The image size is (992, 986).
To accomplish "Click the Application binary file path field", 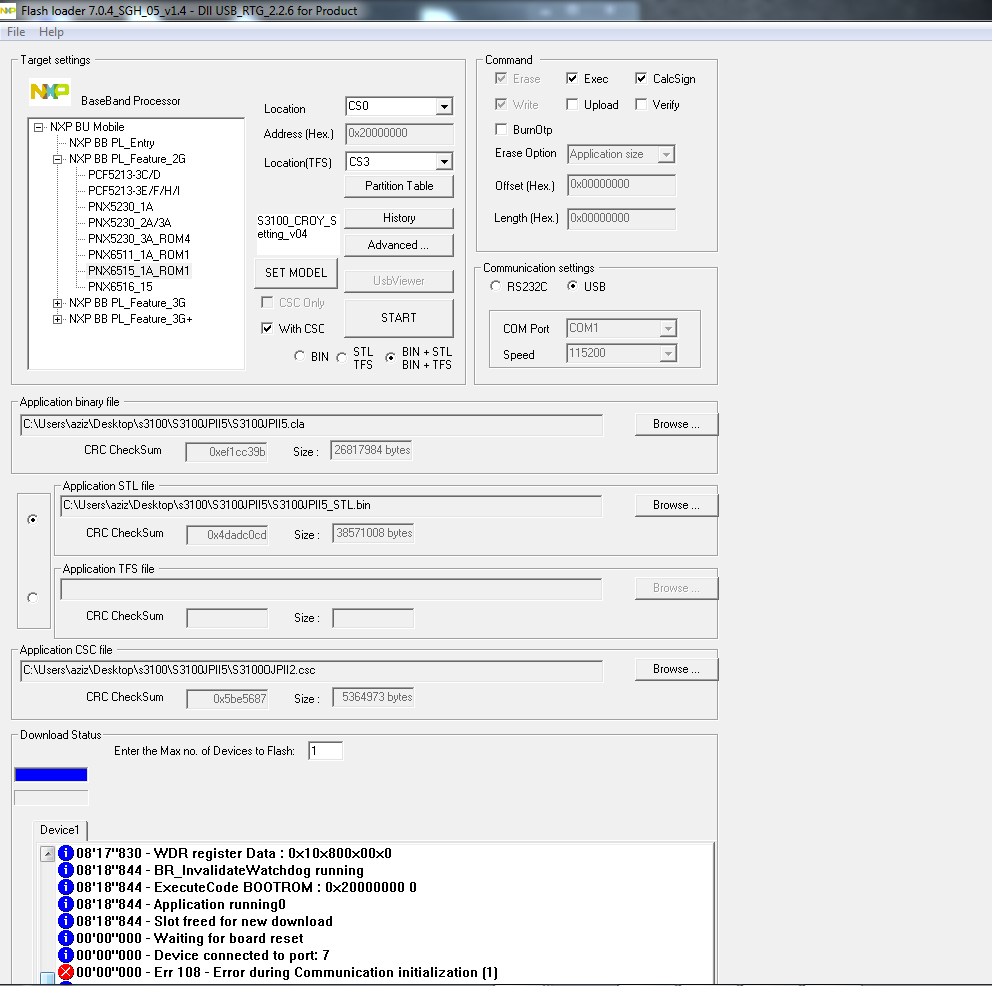I will click(311, 425).
